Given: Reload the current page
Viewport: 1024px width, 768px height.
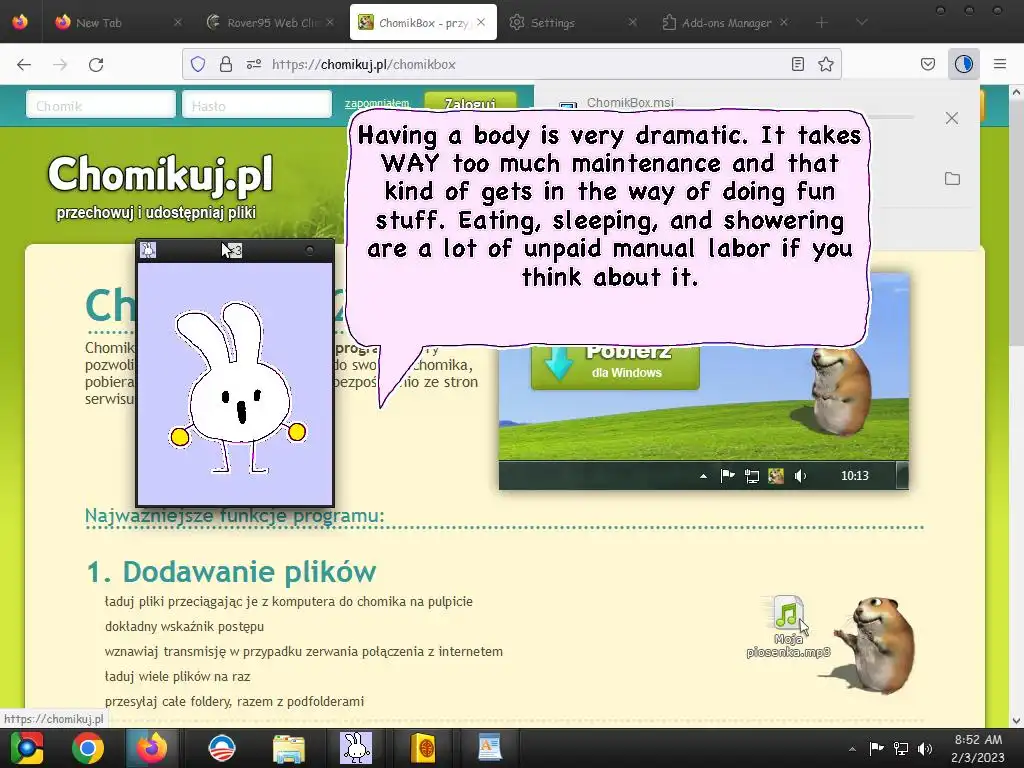Looking at the screenshot, I should click(96, 64).
